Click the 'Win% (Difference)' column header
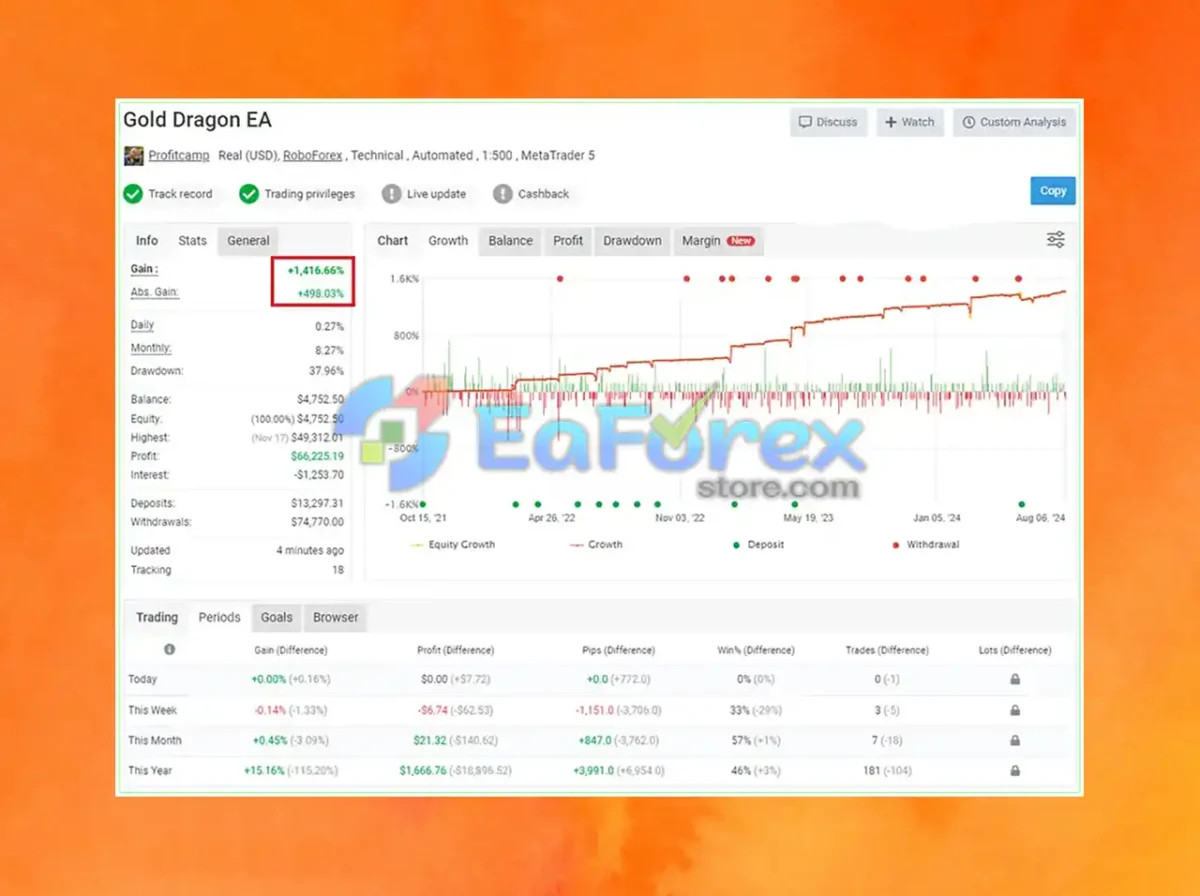The width and height of the screenshot is (1200, 896). tap(756, 650)
